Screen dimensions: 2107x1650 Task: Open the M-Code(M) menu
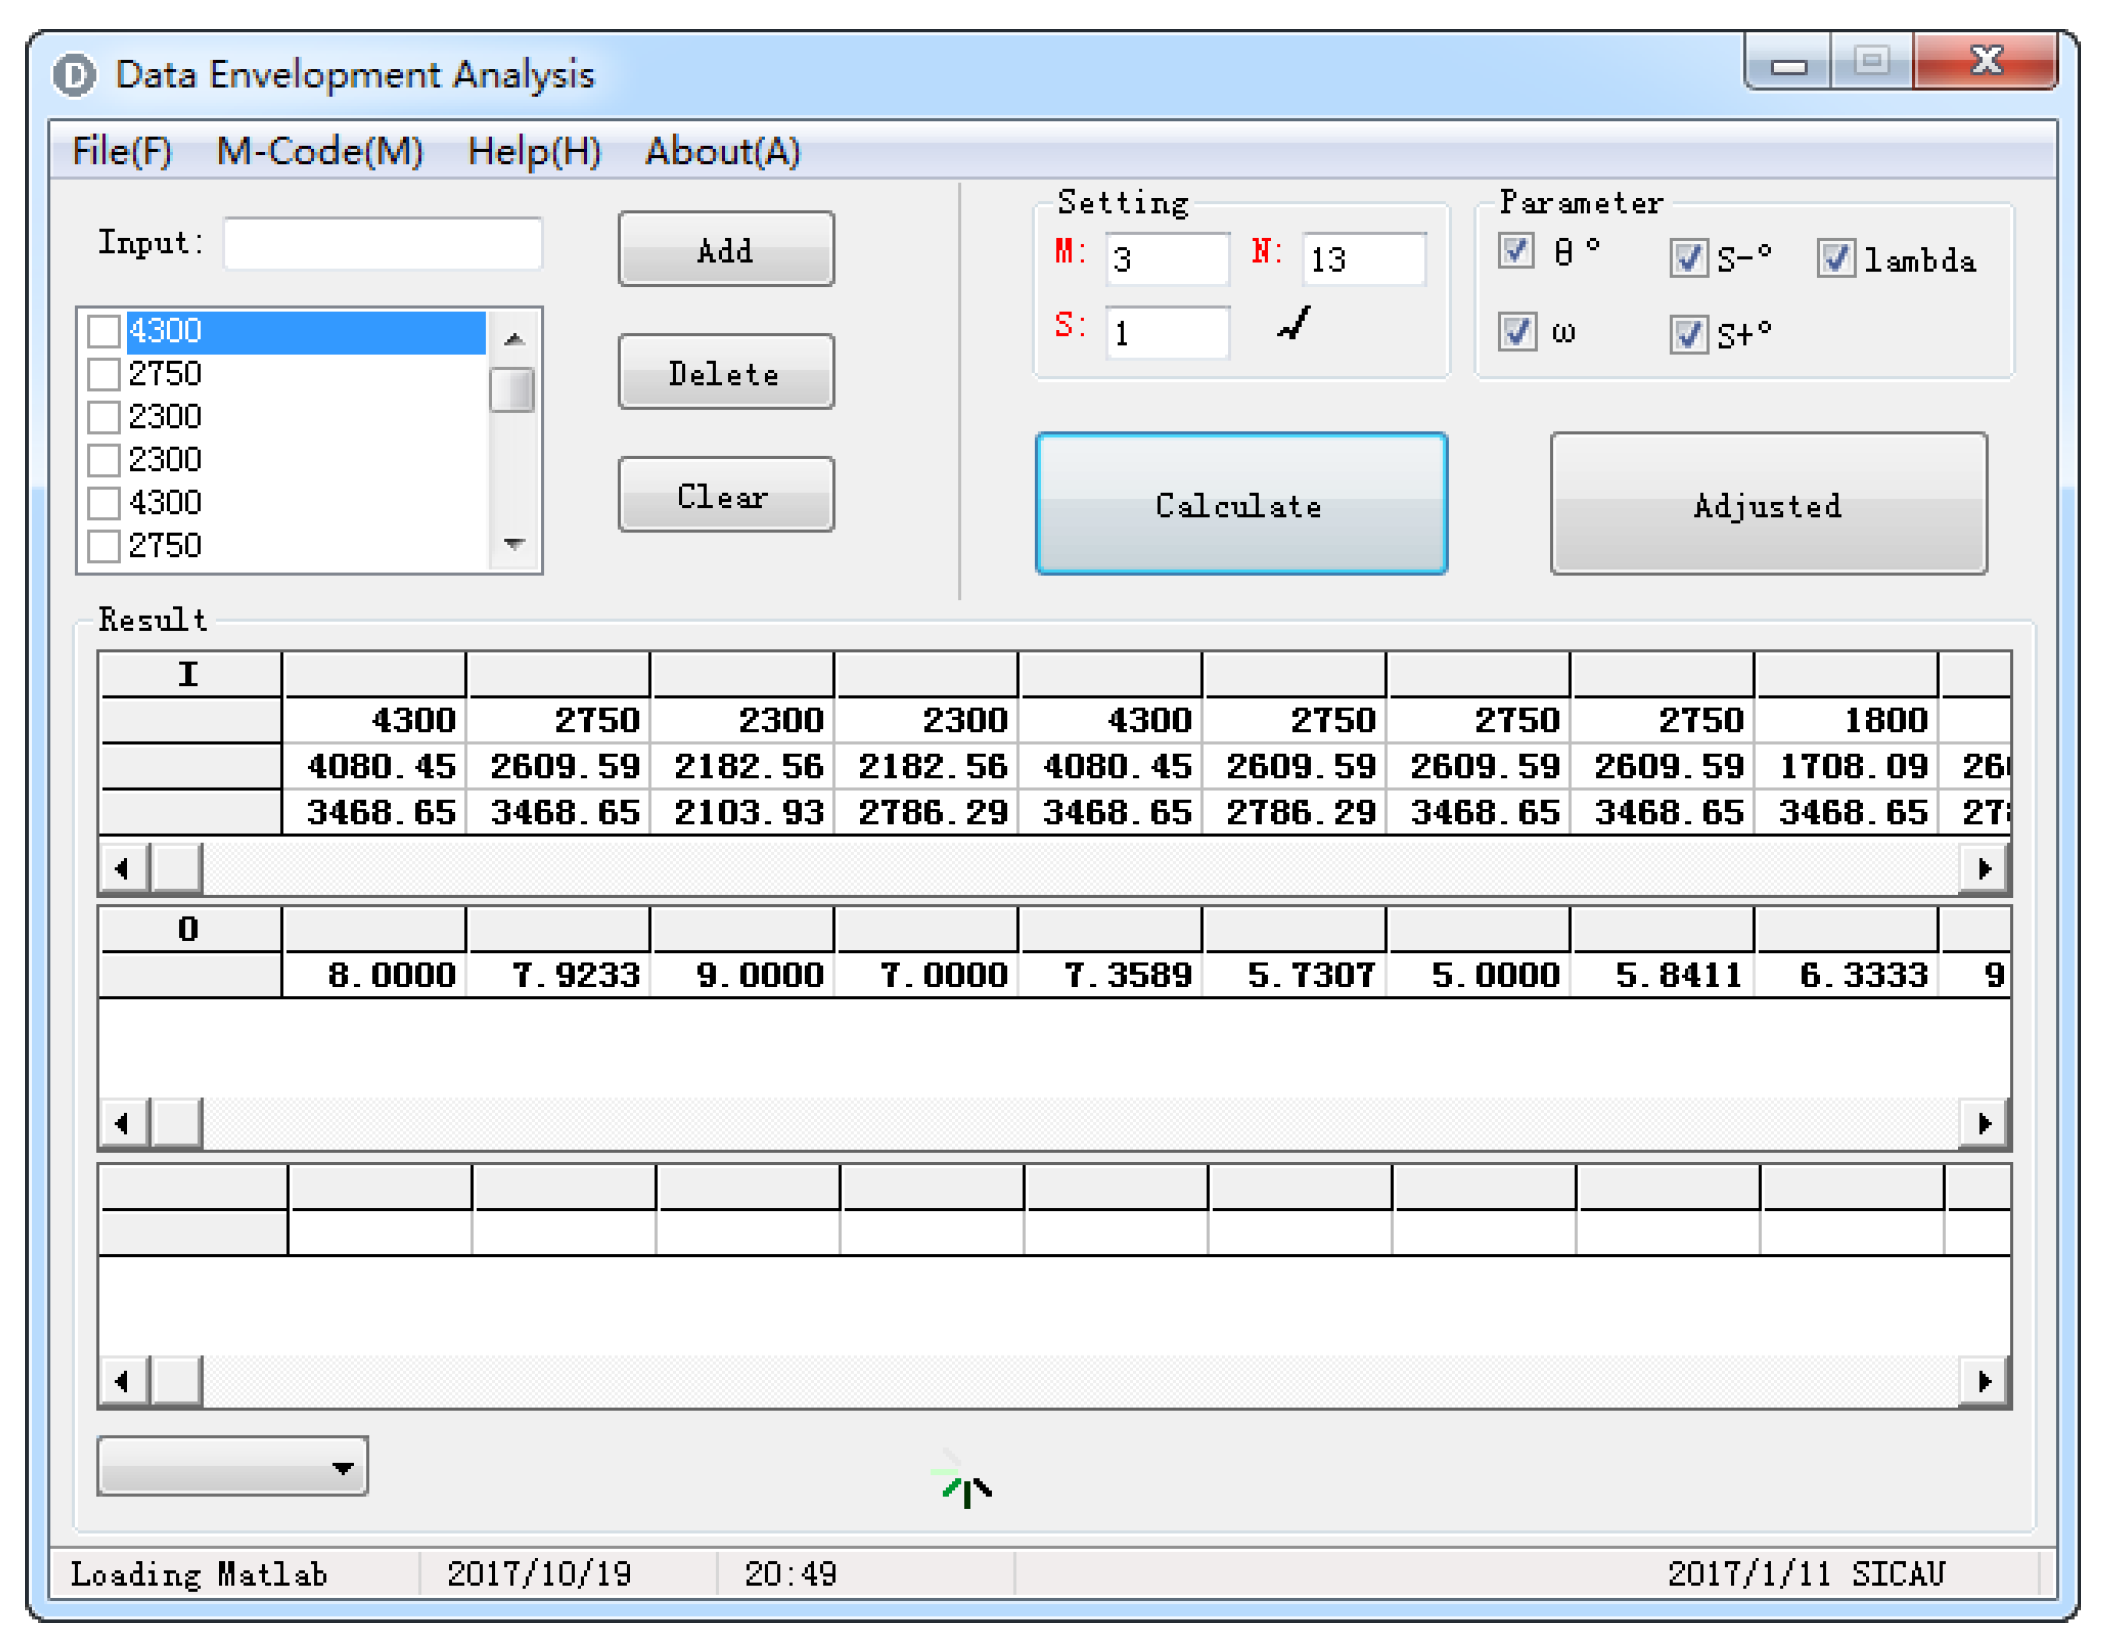[320, 152]
